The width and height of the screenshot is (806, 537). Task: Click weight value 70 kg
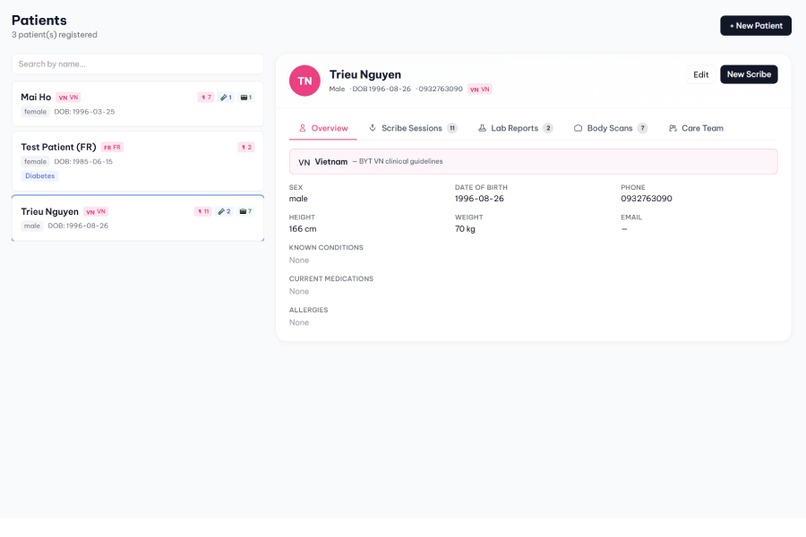click(465, 229)
